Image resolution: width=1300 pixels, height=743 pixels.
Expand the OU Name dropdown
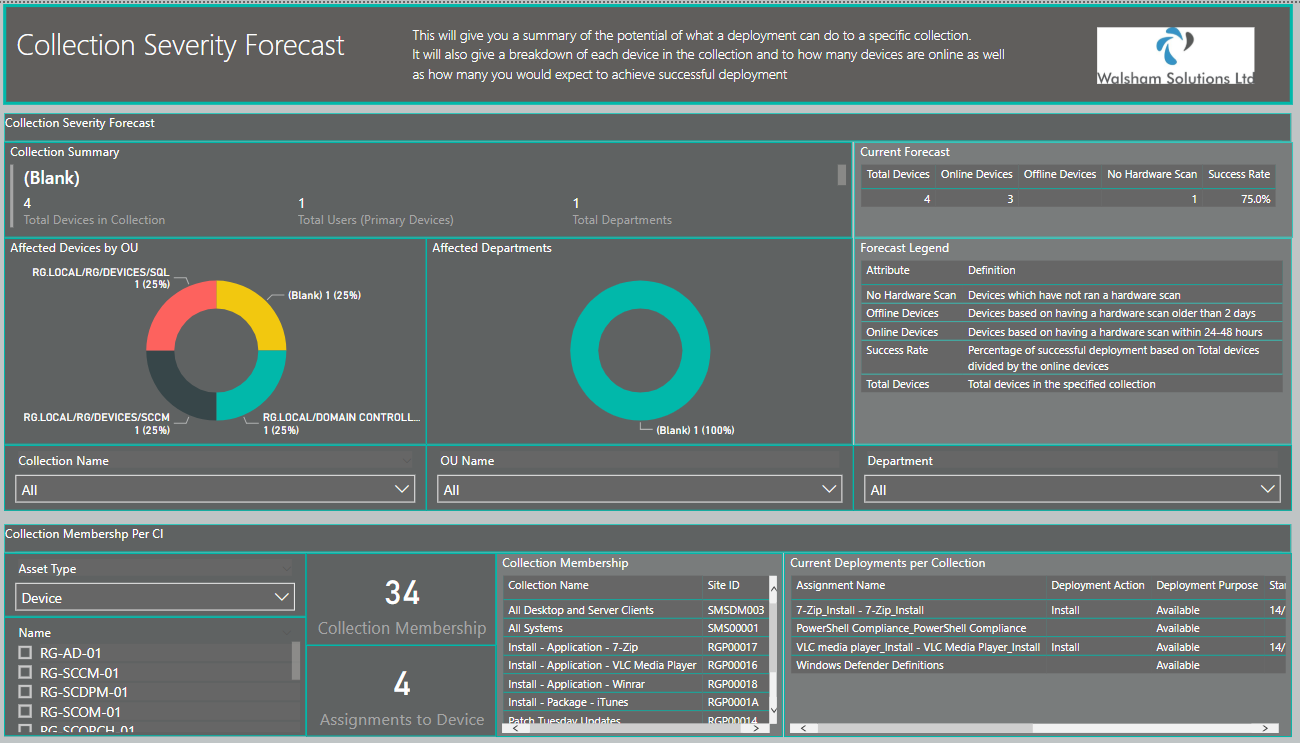[640, 489]
